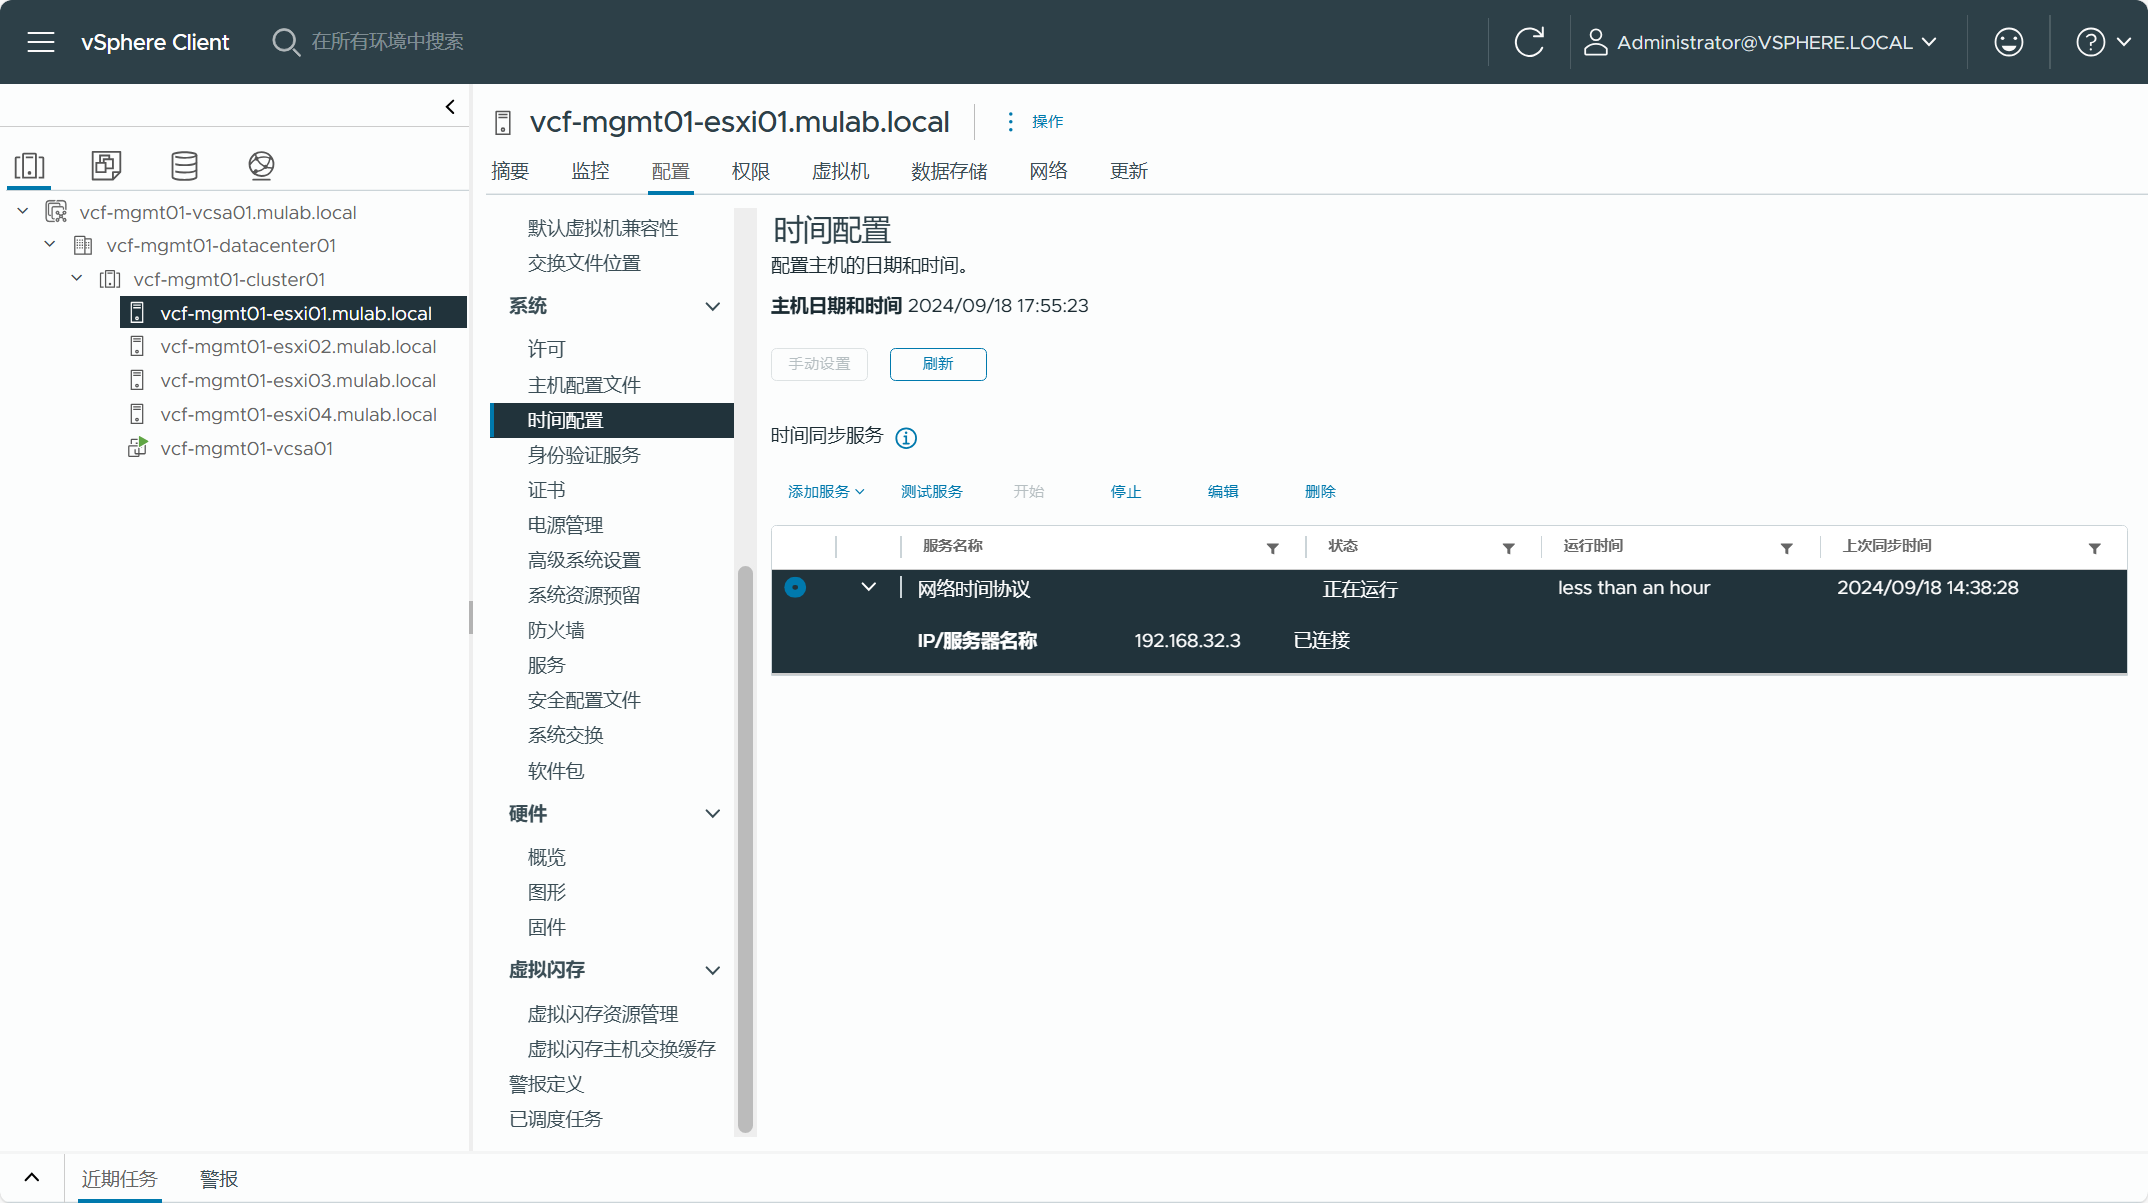This screenshot has width=2148, height=1203.
Task: Open the 添加服务 dropdown
Action: pyautogui.click(x=825, y=491)
